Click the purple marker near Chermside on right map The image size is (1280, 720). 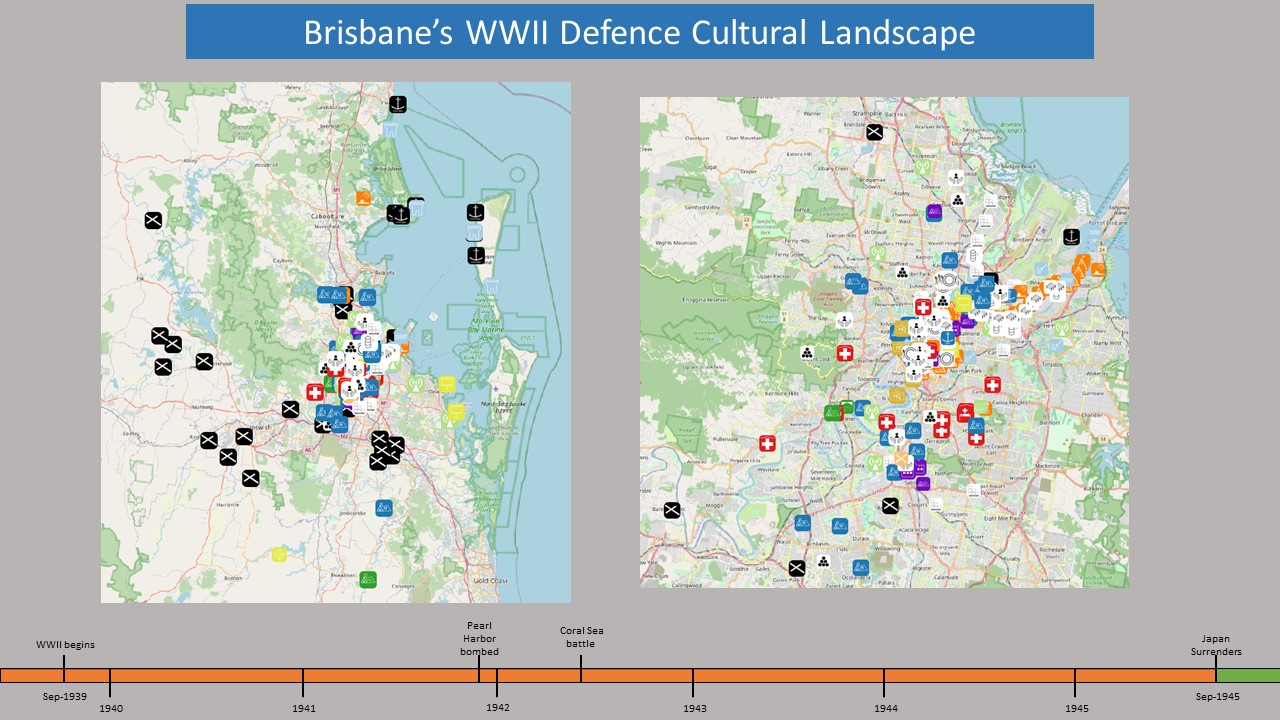[934, 212]
